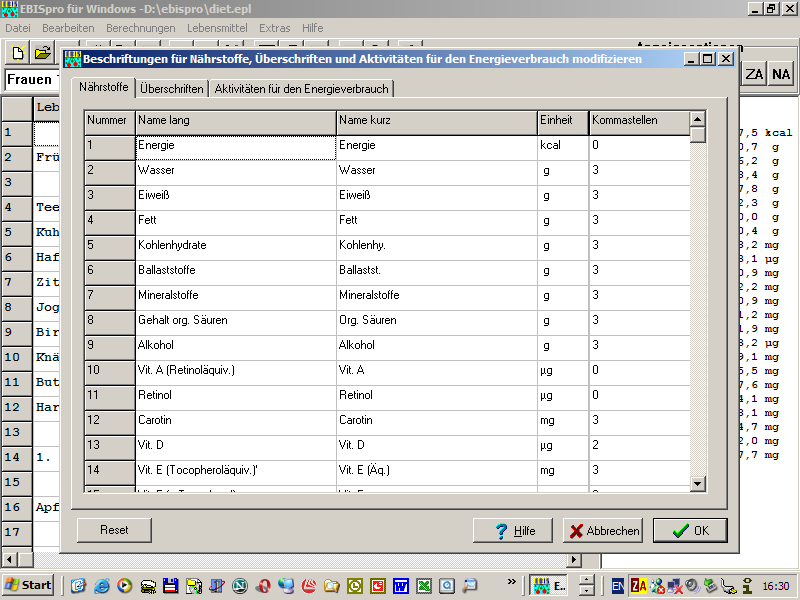Open the Aktivitäten für den Energieverbrauch tab

[x=301, y=89]
